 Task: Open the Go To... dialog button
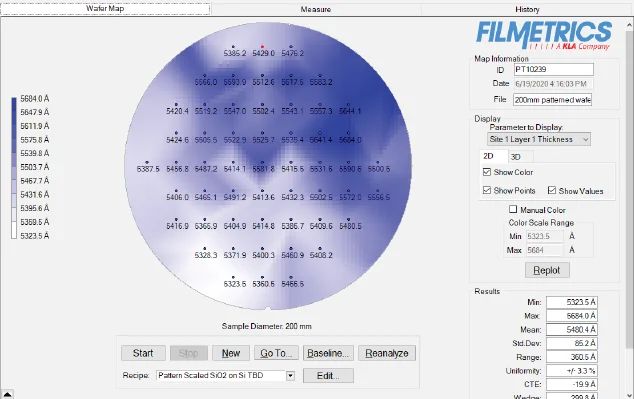[277, 353]
